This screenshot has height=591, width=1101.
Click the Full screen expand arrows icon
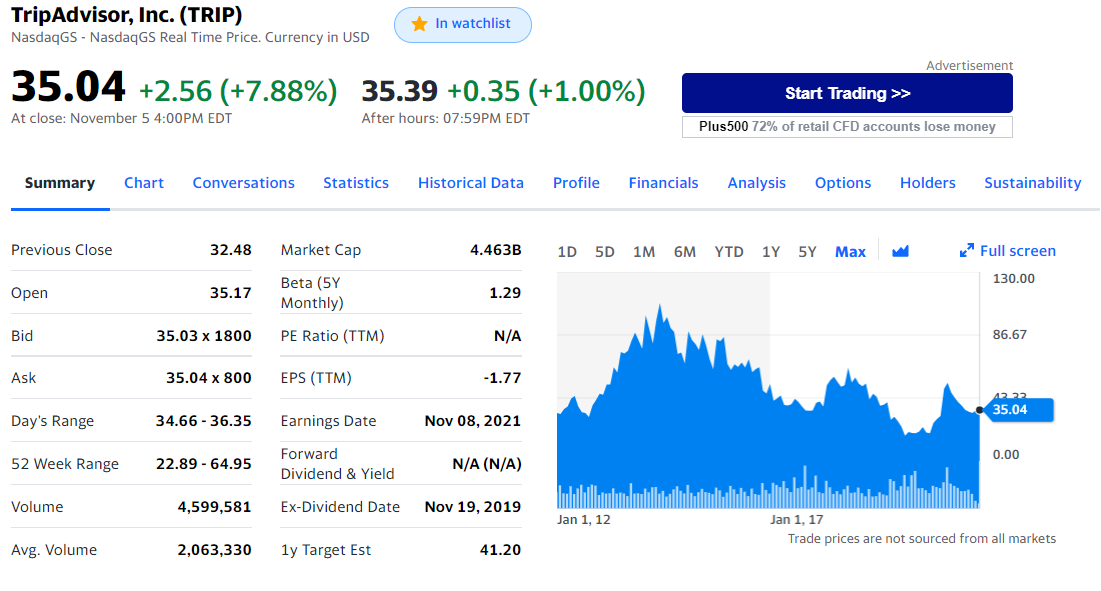pyautogui.click(x=966, y=251)
